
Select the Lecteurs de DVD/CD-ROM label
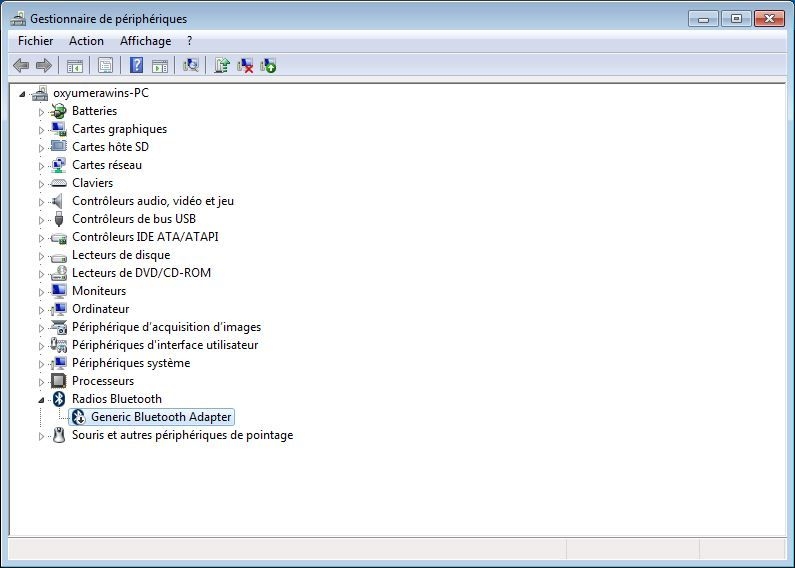click(141, 273)
